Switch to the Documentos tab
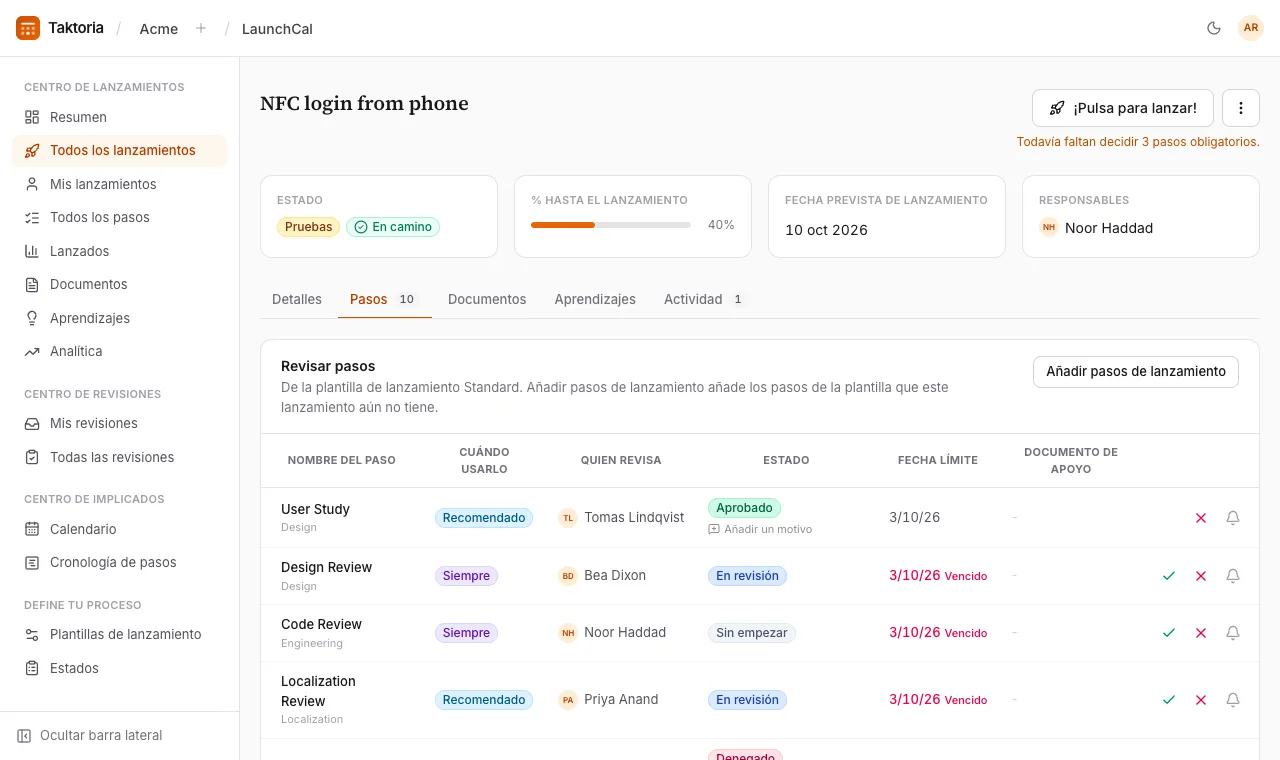Screen dimensions: 1280x760 pyautogui.click(x=487, y=299)
